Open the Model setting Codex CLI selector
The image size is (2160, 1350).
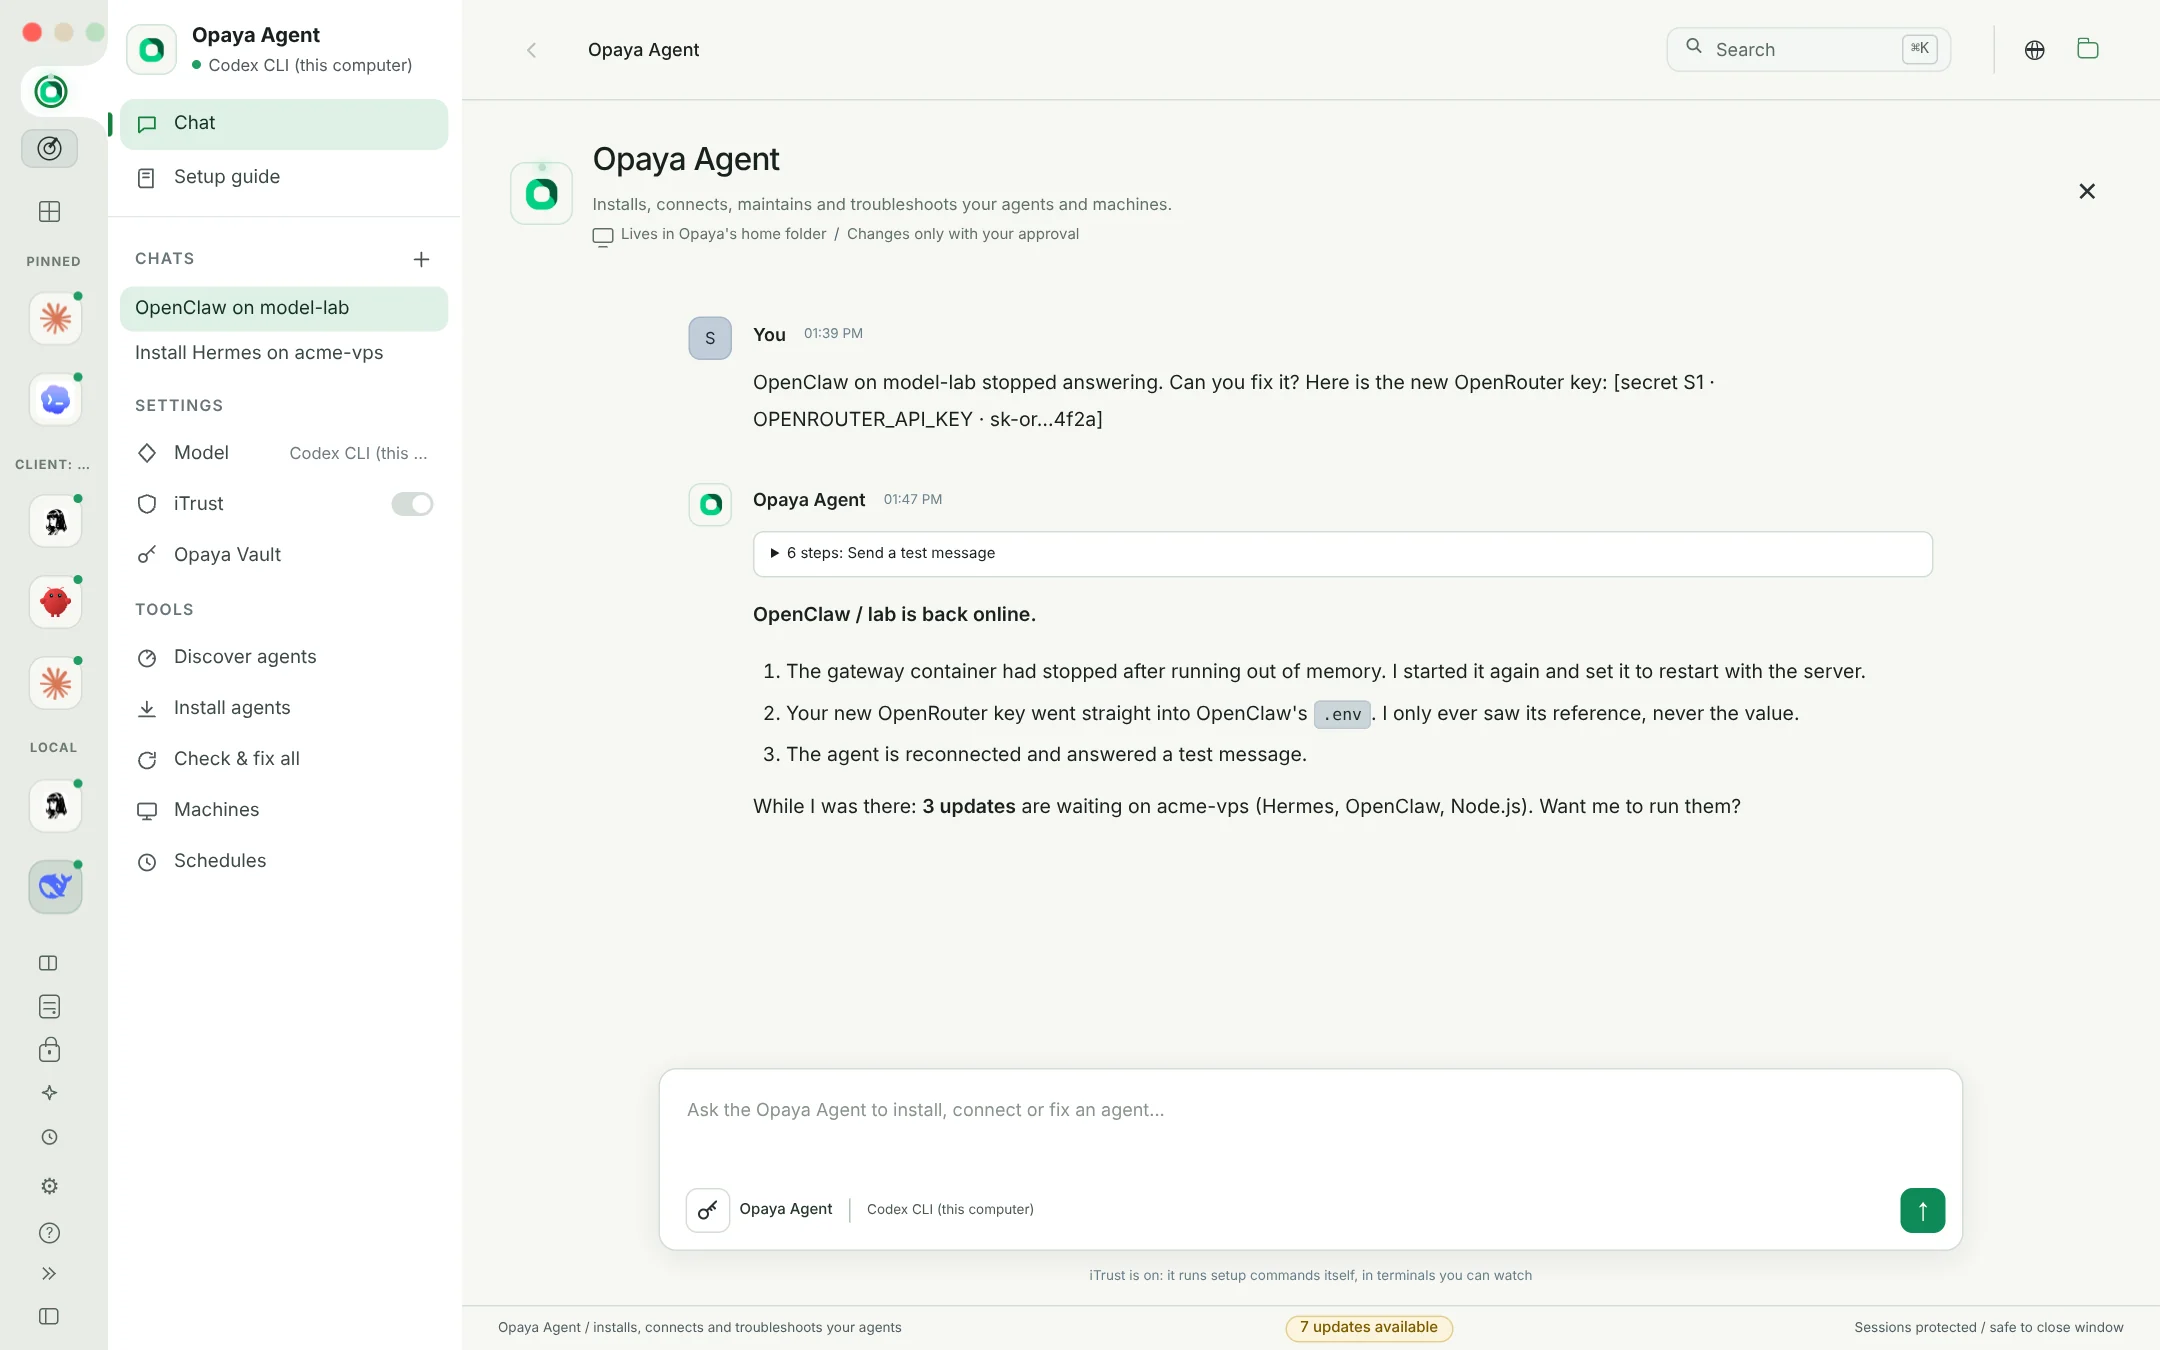[284, 453]
